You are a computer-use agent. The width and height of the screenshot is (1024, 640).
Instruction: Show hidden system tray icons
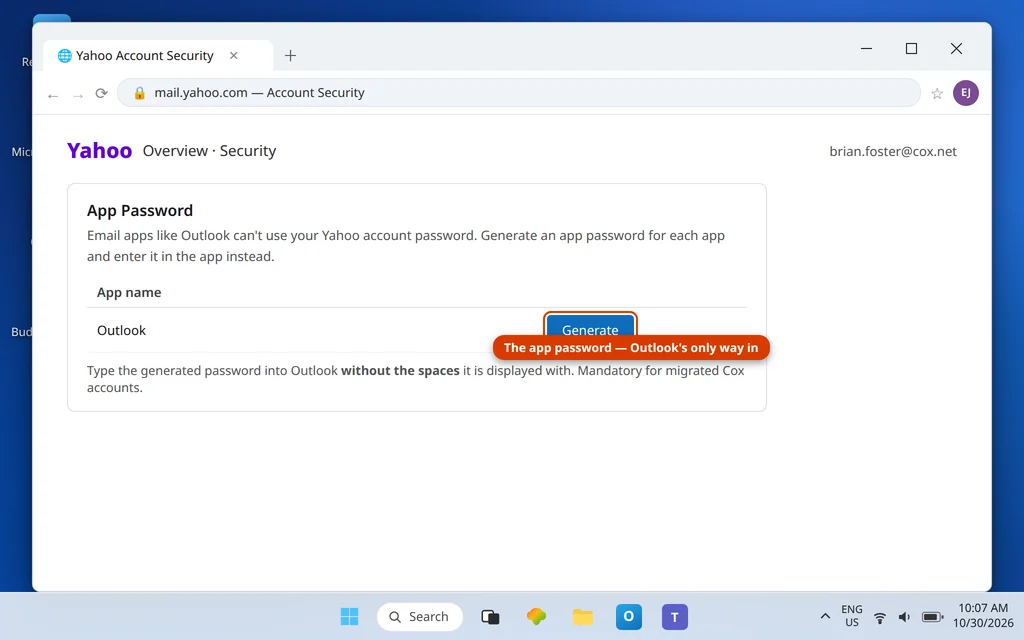[x=825, y=616]
